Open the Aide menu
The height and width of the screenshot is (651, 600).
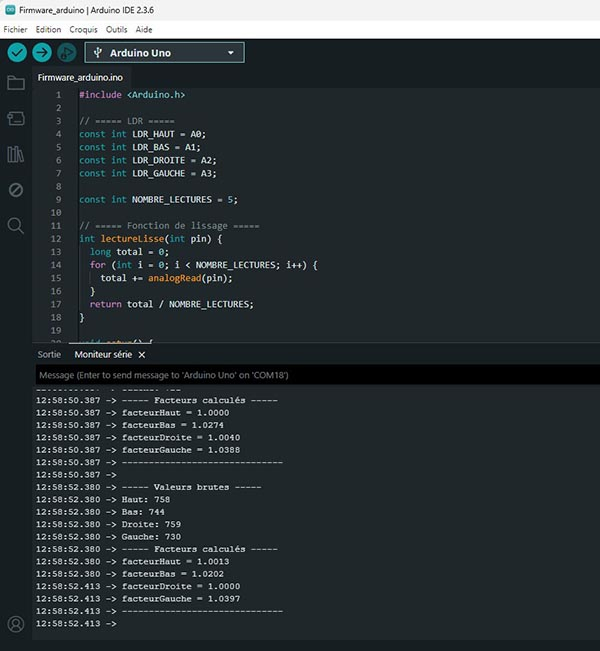tap(145, 30)
